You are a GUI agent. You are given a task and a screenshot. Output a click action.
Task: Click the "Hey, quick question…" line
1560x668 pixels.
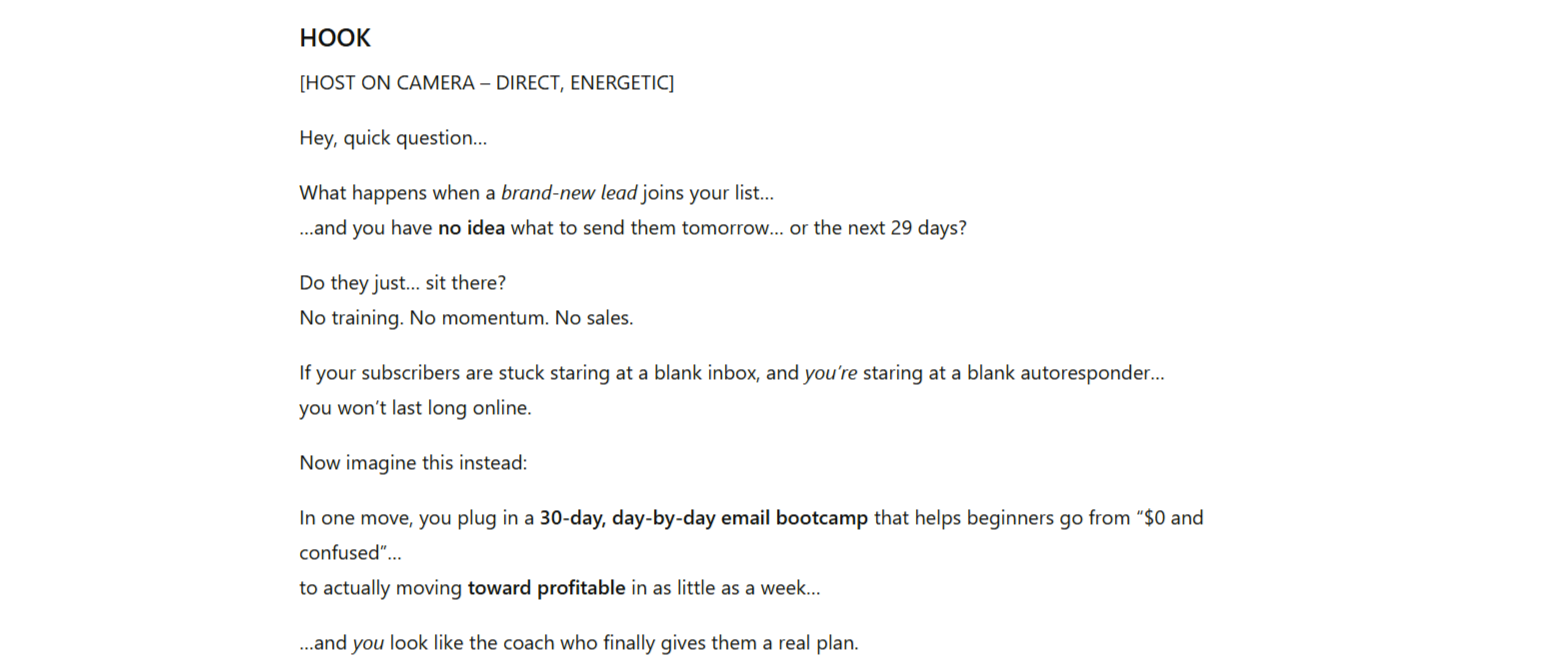pos(393,138)
